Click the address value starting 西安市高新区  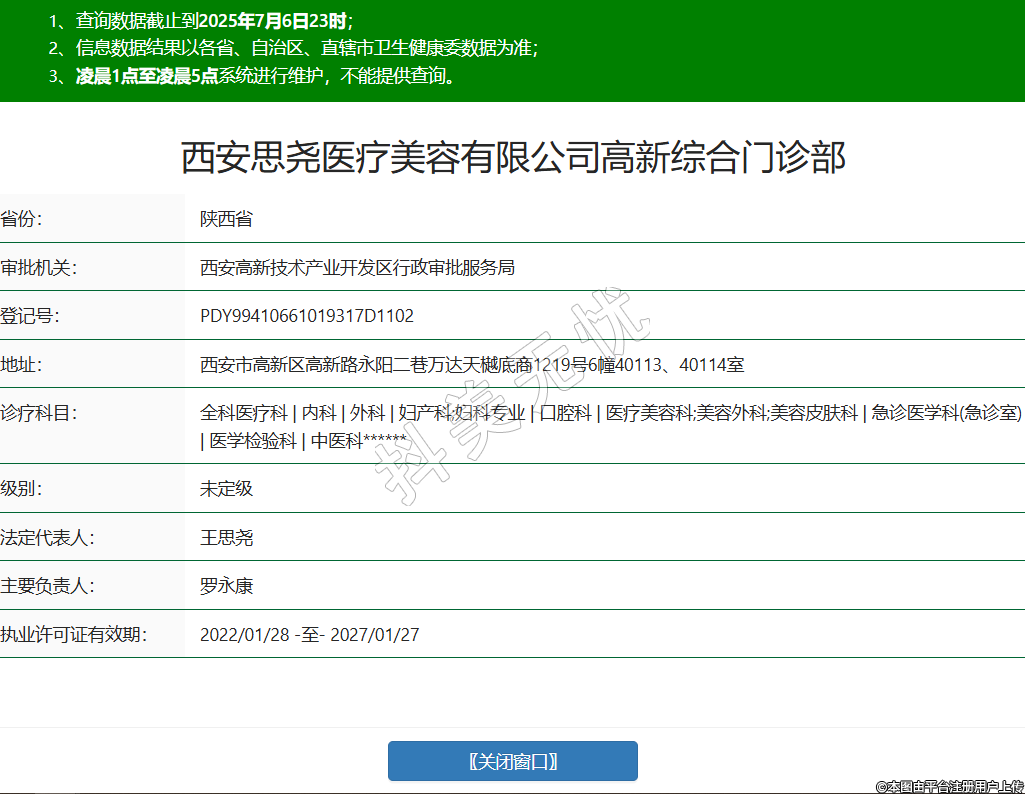pyautogui.click(x=471, y=365)
